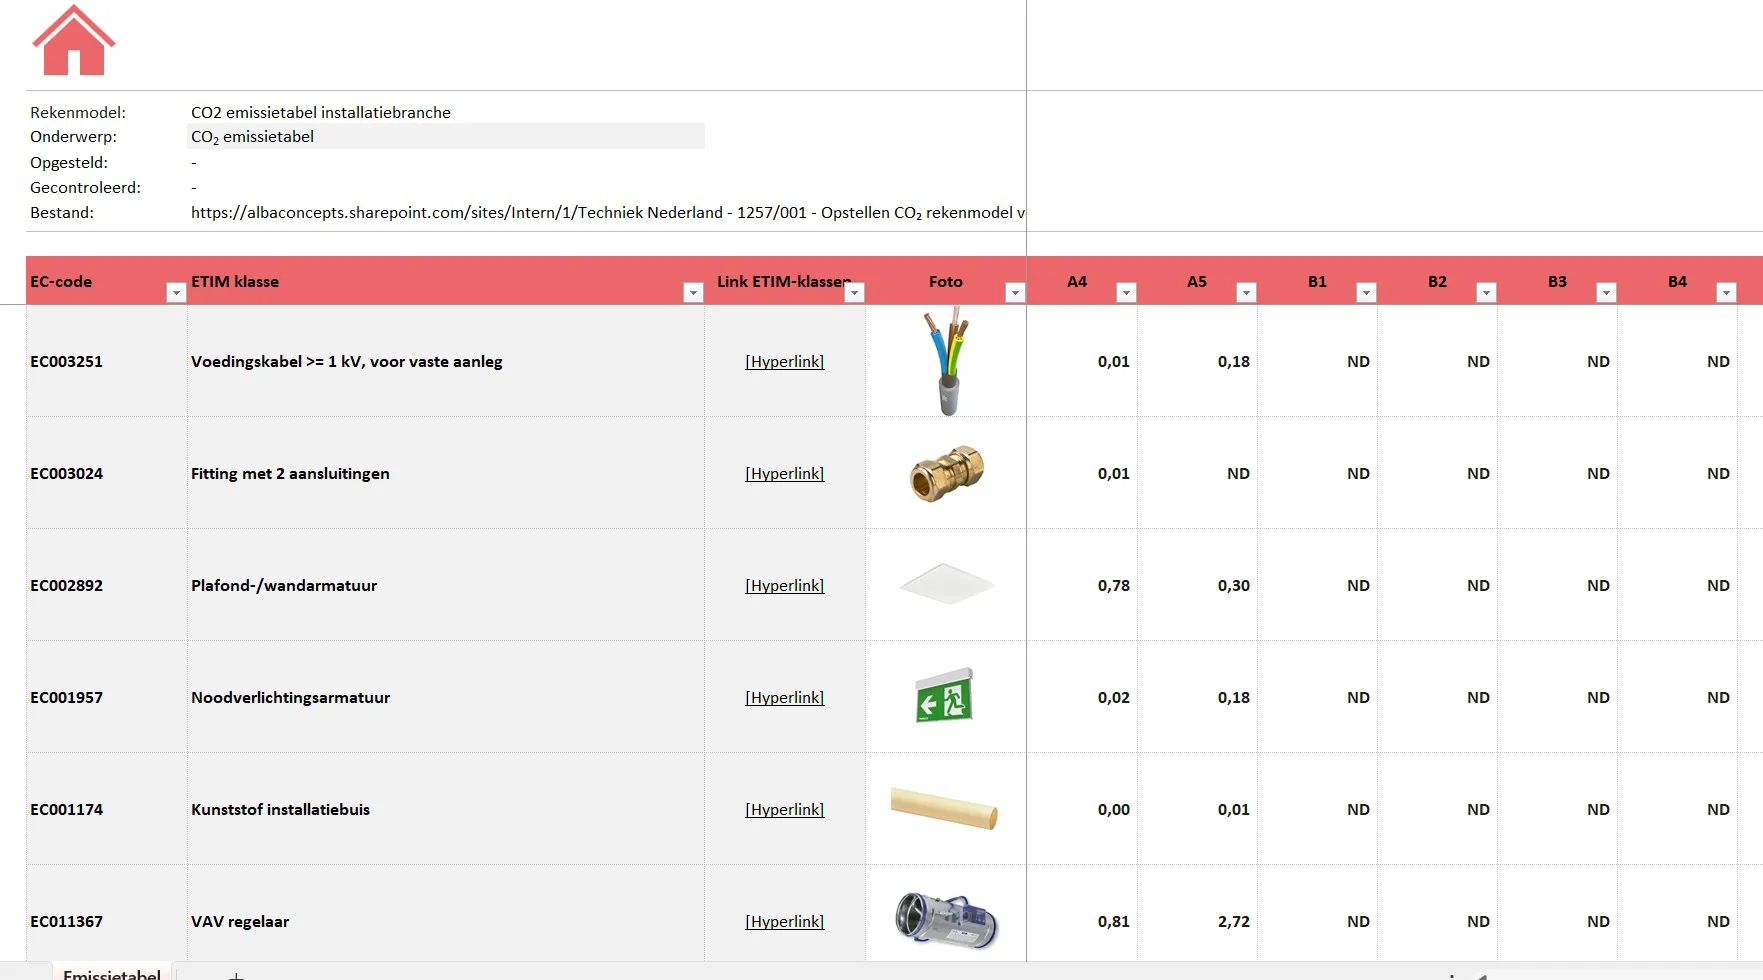Select 'CO2 emissietabel installatiebranche' text

pyautogui.click(x=321, y=113)
